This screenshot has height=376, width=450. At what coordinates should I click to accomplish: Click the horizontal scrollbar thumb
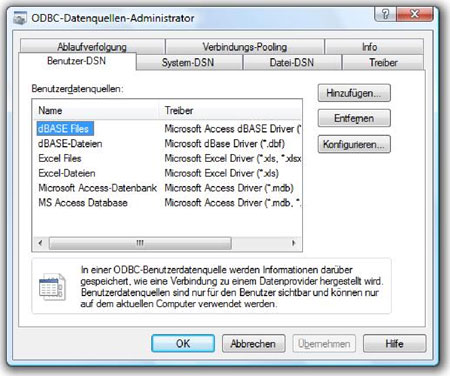point(140,243)
